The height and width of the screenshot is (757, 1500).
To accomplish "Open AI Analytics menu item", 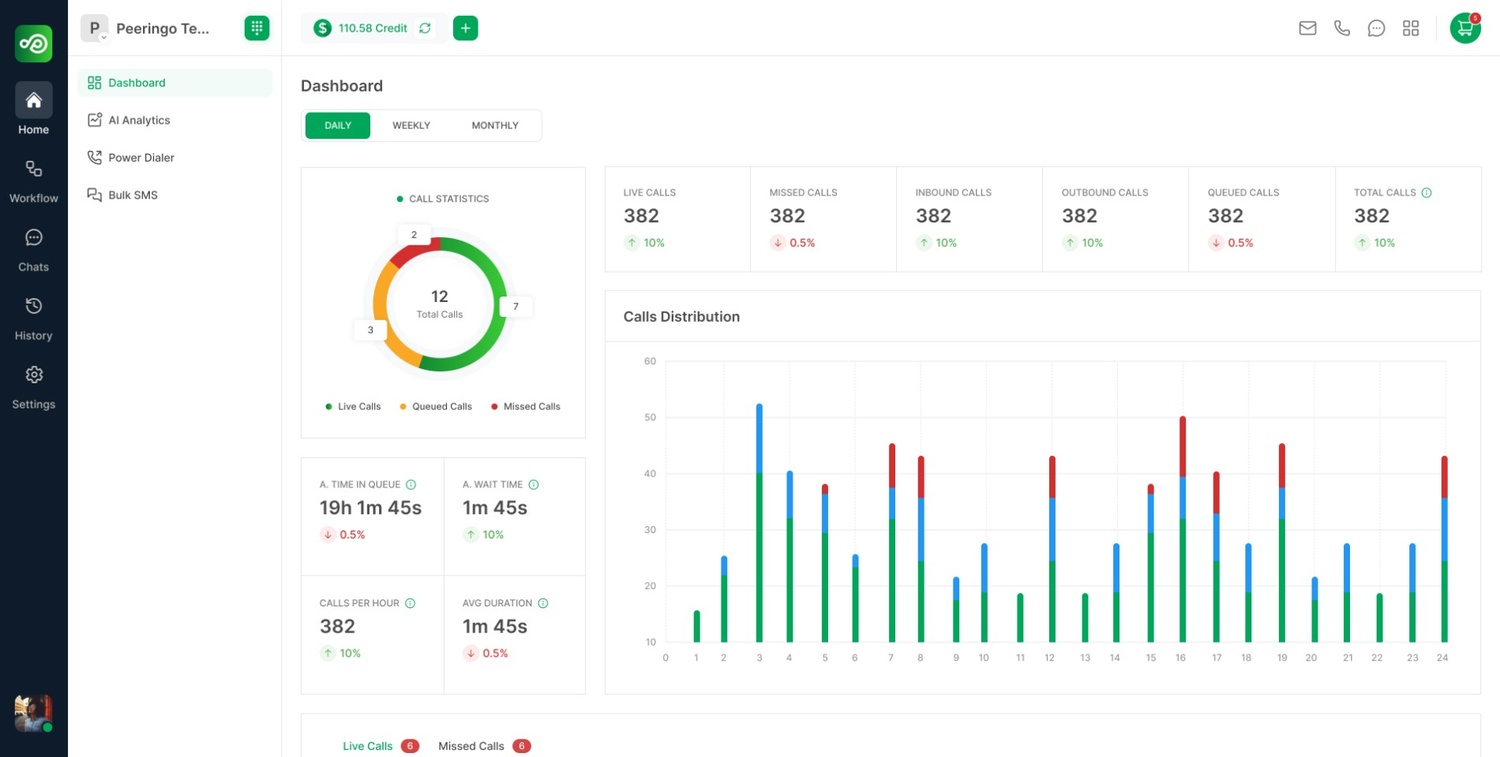I will click(139, 120).
